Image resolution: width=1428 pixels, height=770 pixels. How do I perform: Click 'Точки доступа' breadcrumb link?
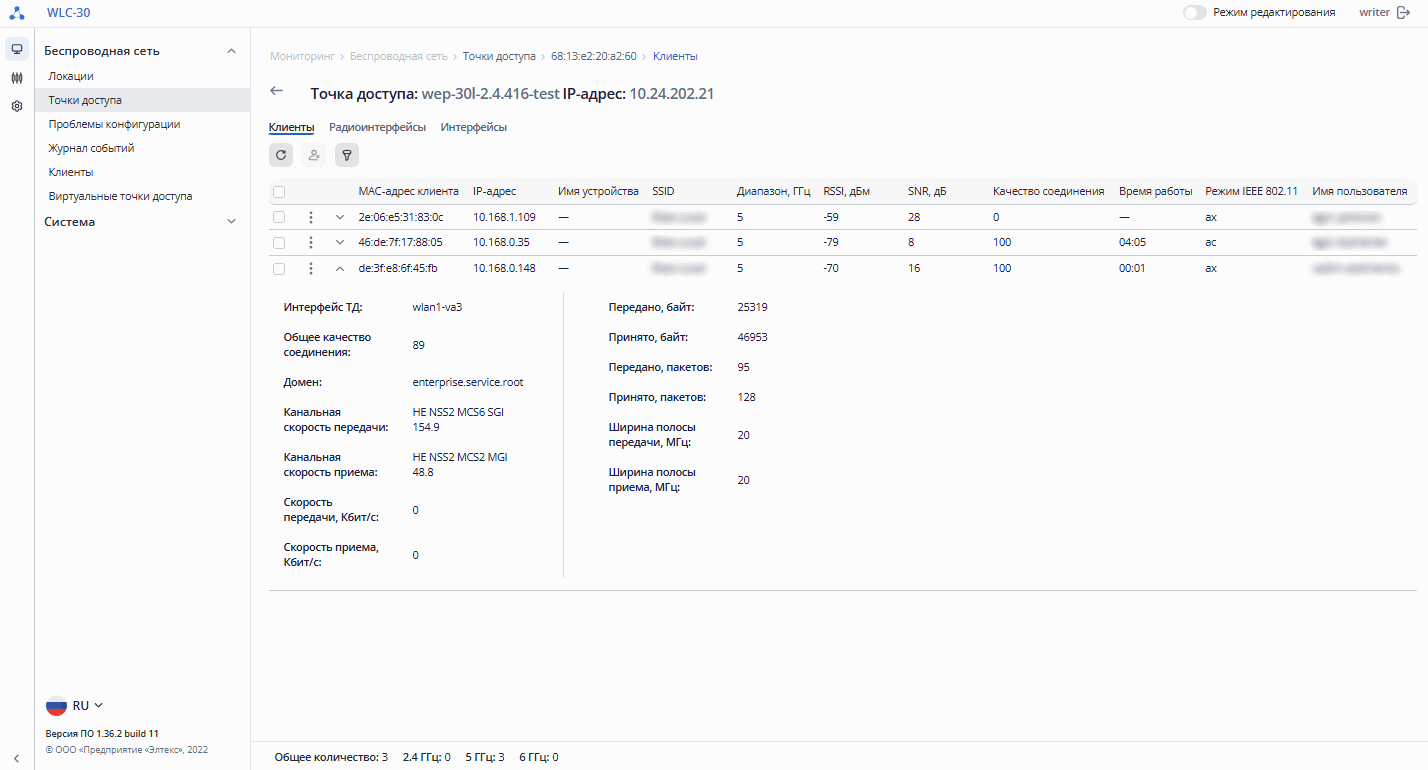[498, 56]
